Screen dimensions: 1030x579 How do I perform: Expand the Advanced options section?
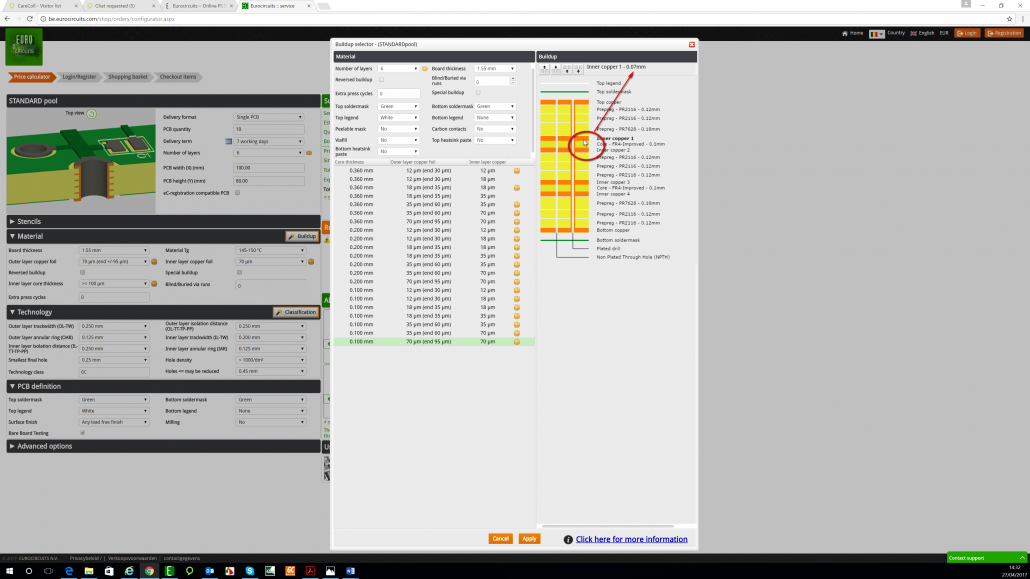click(x=164, y=446)
